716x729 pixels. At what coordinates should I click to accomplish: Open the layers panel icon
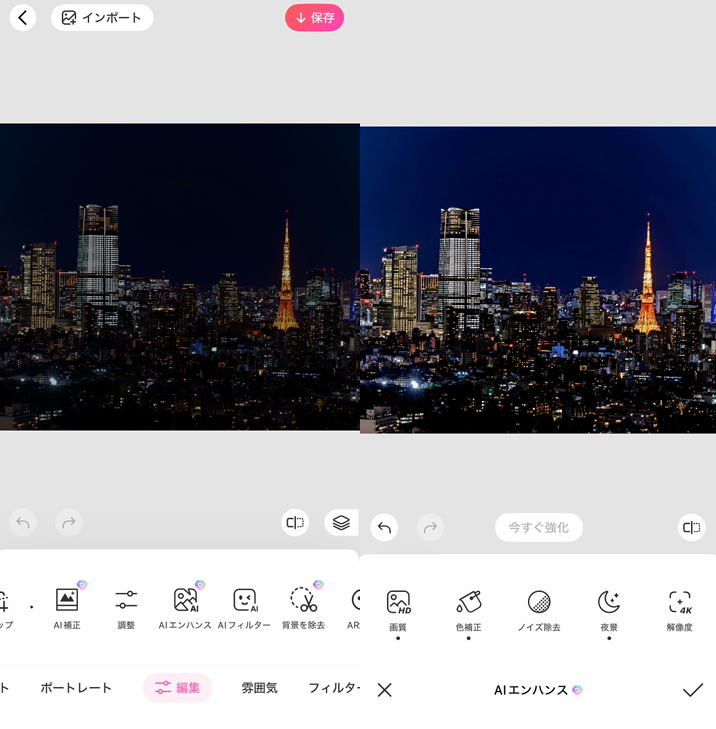[341, 523]
